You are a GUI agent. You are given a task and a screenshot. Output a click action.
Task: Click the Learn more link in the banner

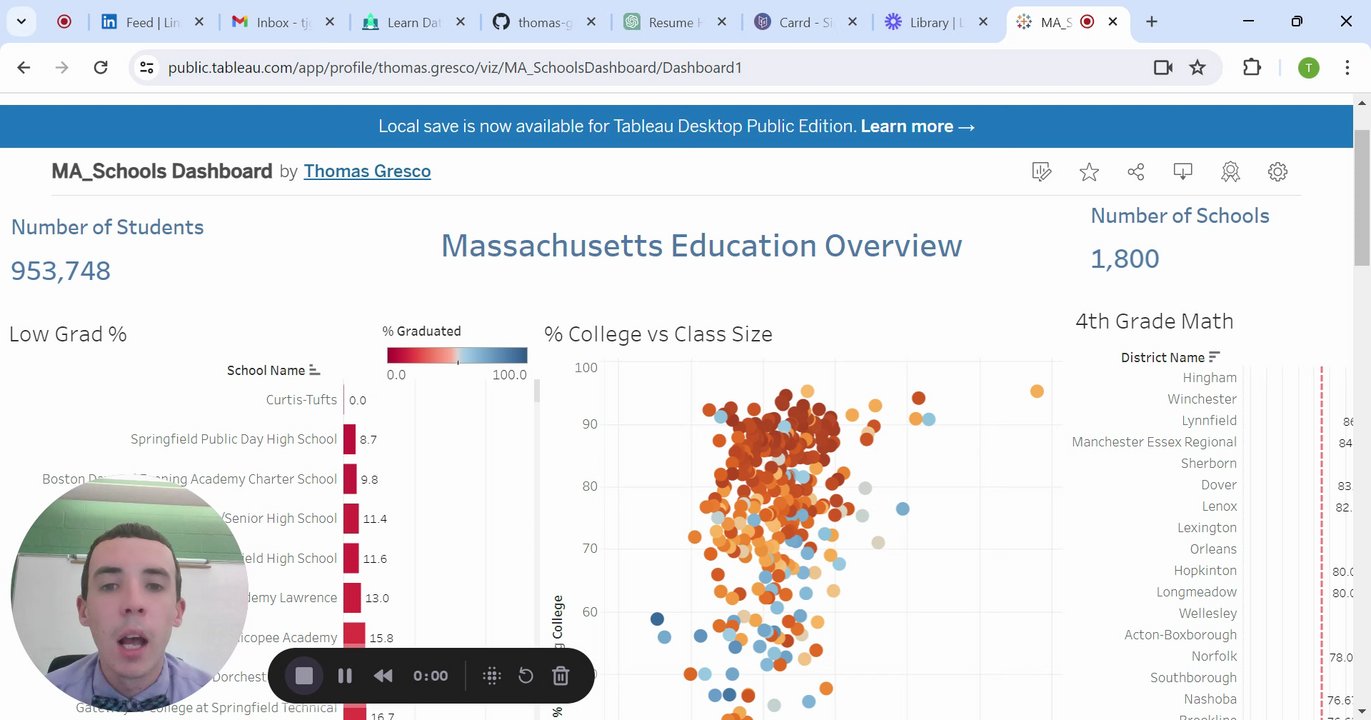tap(917, 126)
